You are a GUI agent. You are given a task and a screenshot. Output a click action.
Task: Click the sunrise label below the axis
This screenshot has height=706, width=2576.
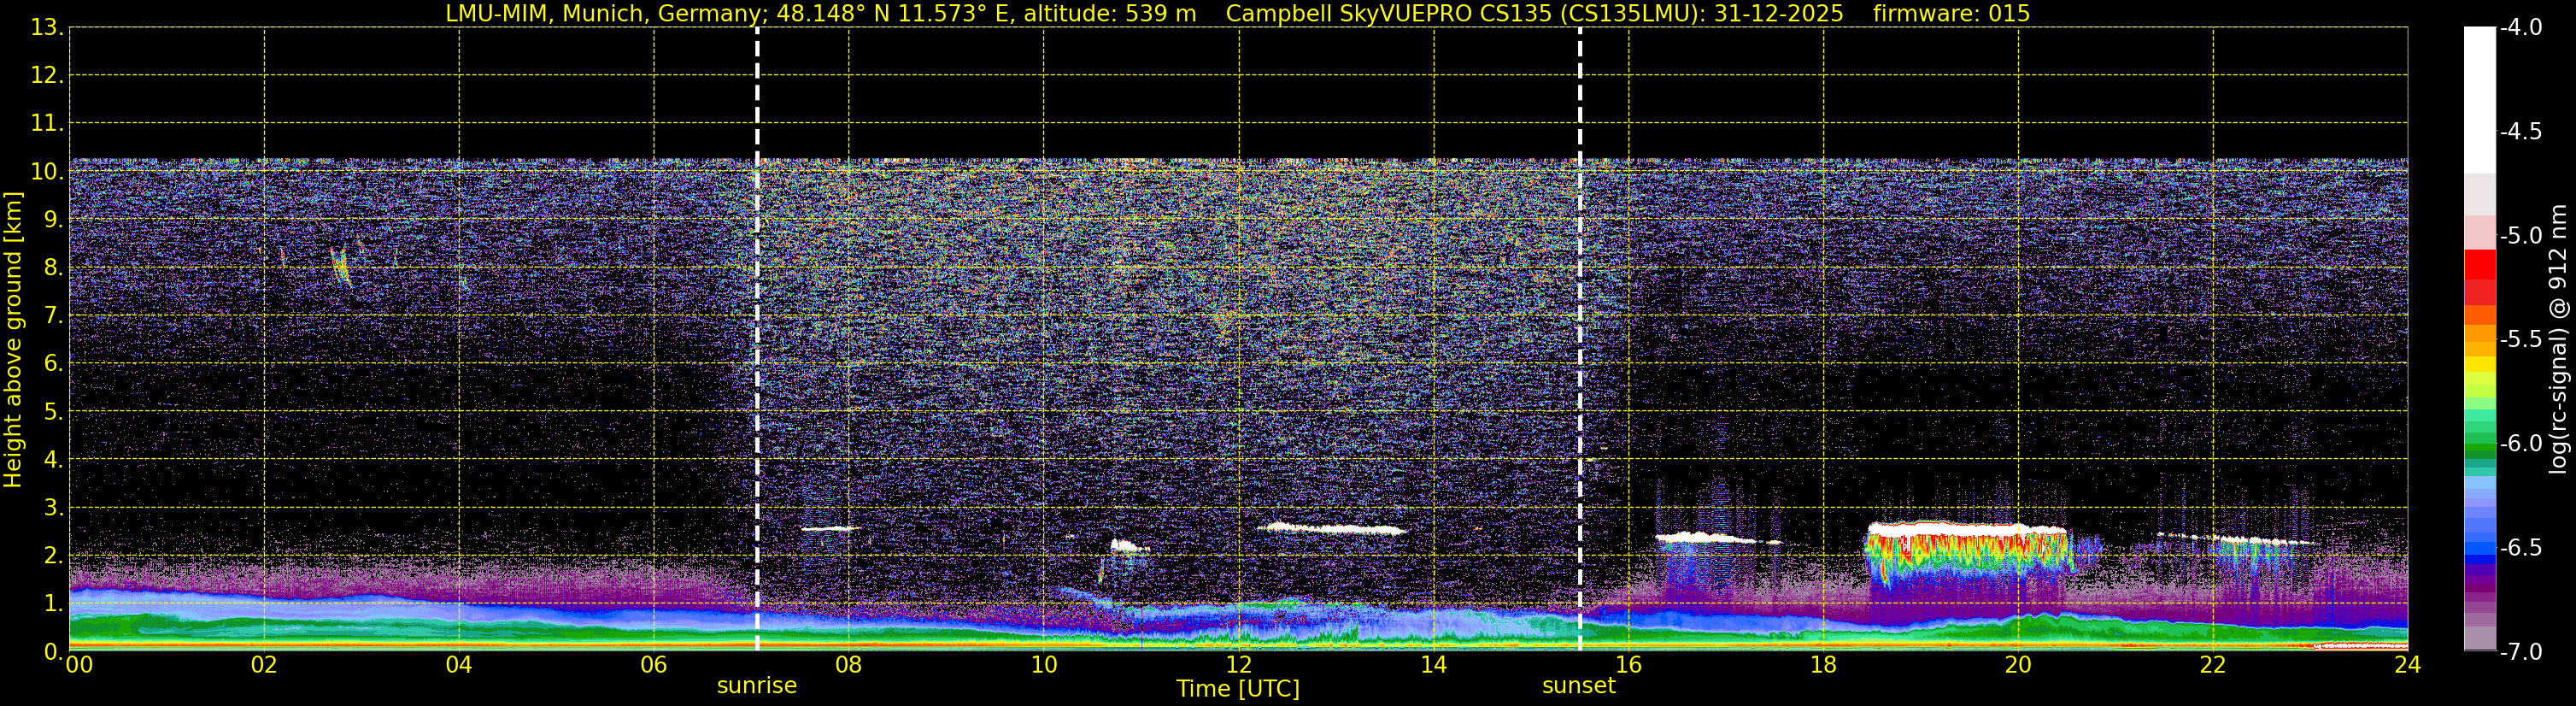(x=757, y=686)
